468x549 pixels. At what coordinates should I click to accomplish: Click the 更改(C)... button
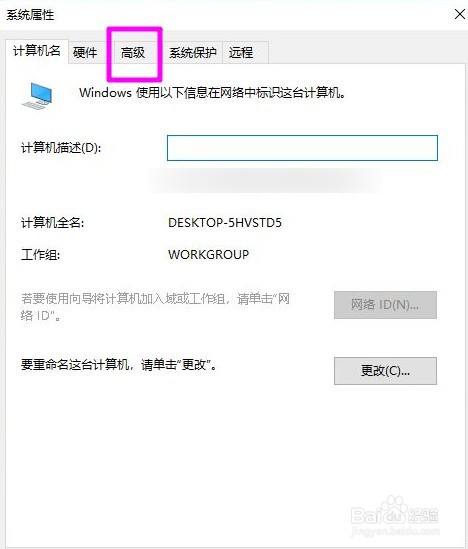[385, 371]
